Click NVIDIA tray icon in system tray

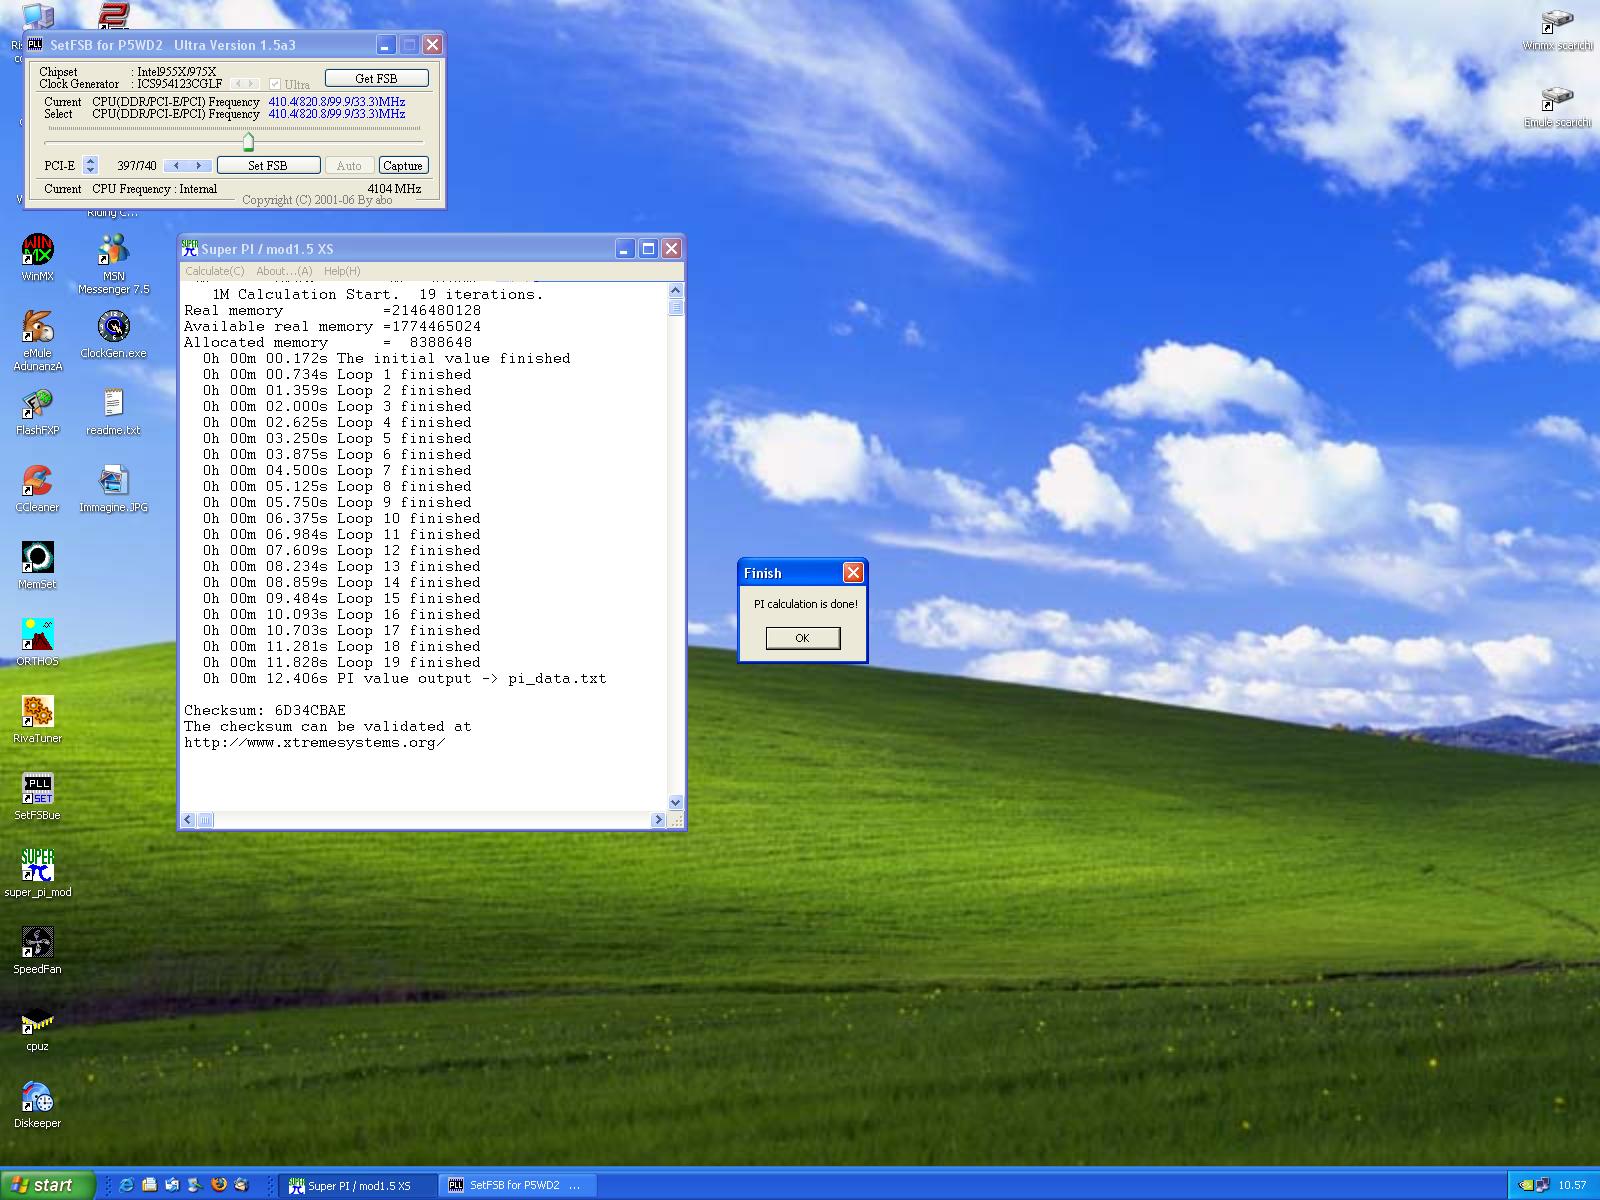[x=1526, y=1186]
